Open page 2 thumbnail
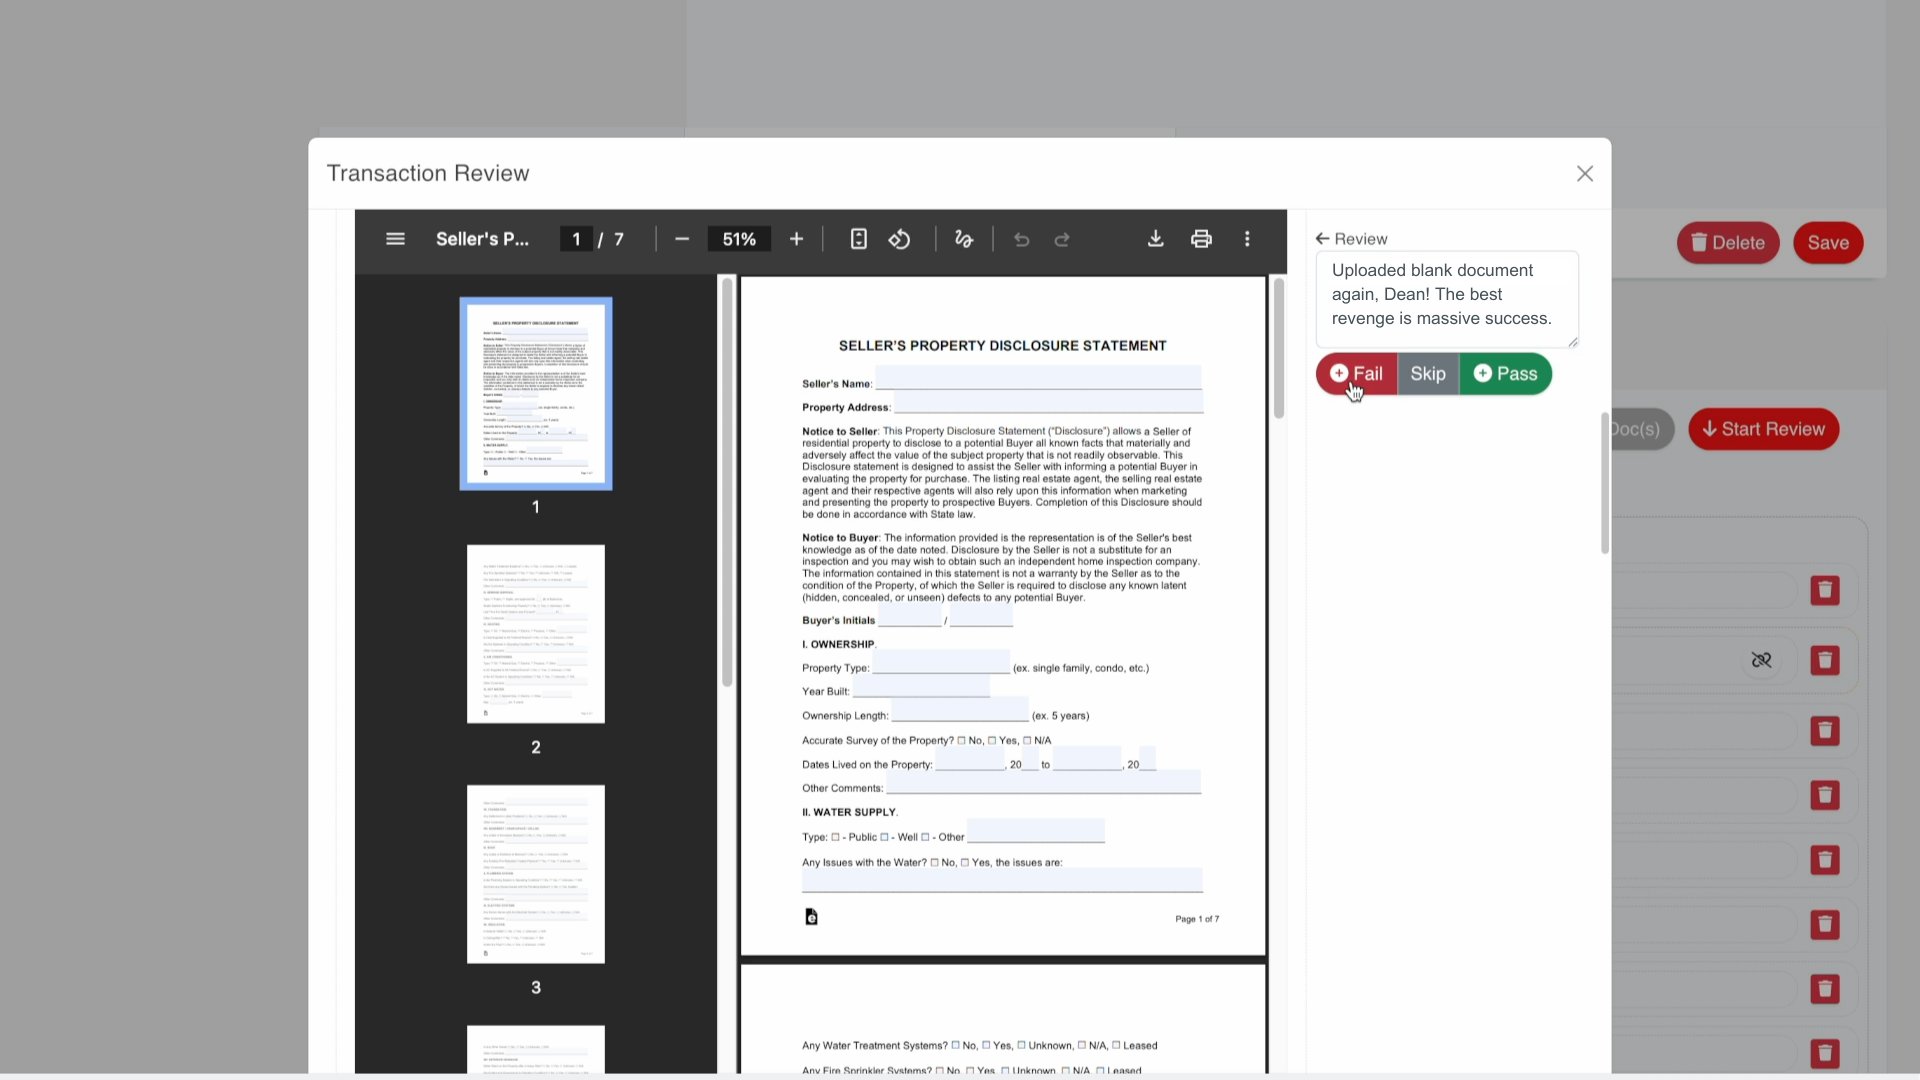The image size is (1920, 1080). tap(535, 634)
